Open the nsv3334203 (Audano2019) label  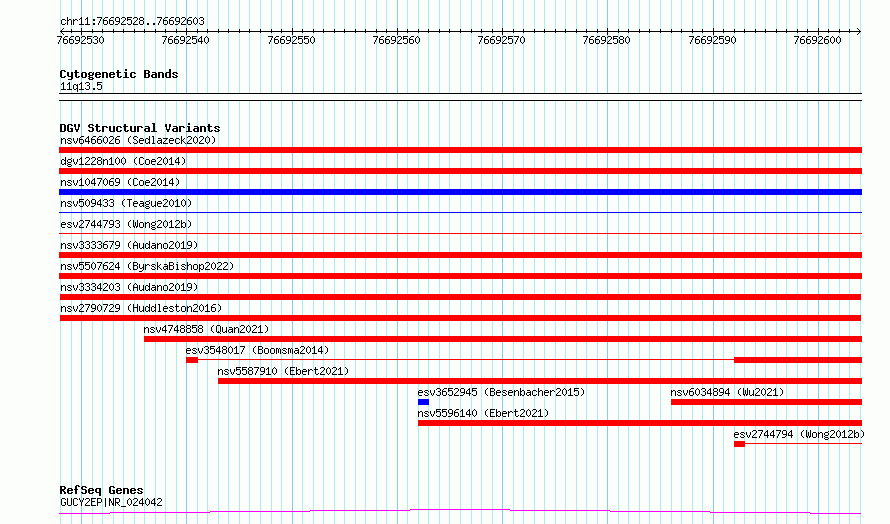129,287
